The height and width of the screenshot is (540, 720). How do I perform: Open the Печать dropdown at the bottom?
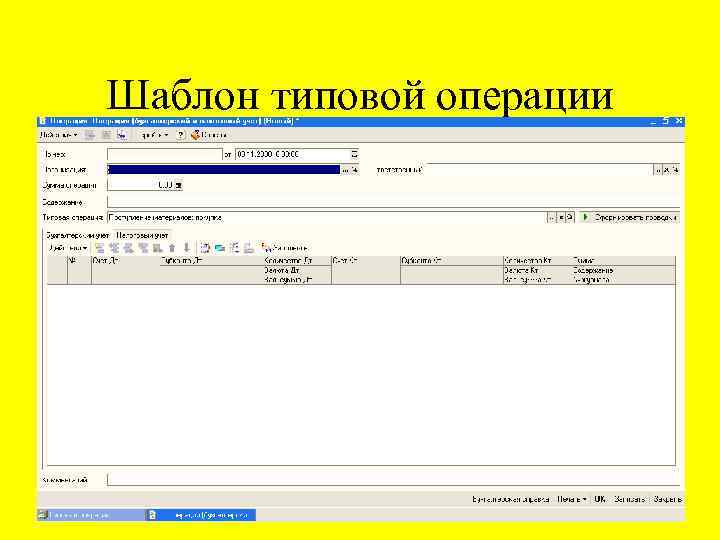point(572,499)
